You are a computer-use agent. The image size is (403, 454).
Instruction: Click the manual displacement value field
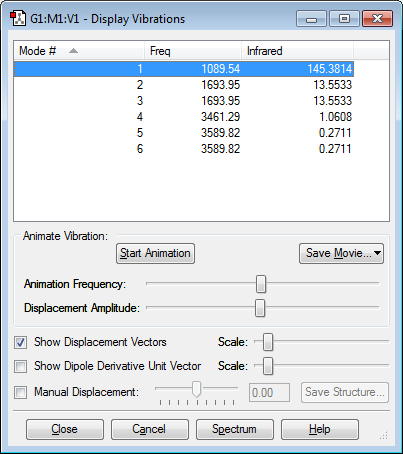tap(269, 392)
